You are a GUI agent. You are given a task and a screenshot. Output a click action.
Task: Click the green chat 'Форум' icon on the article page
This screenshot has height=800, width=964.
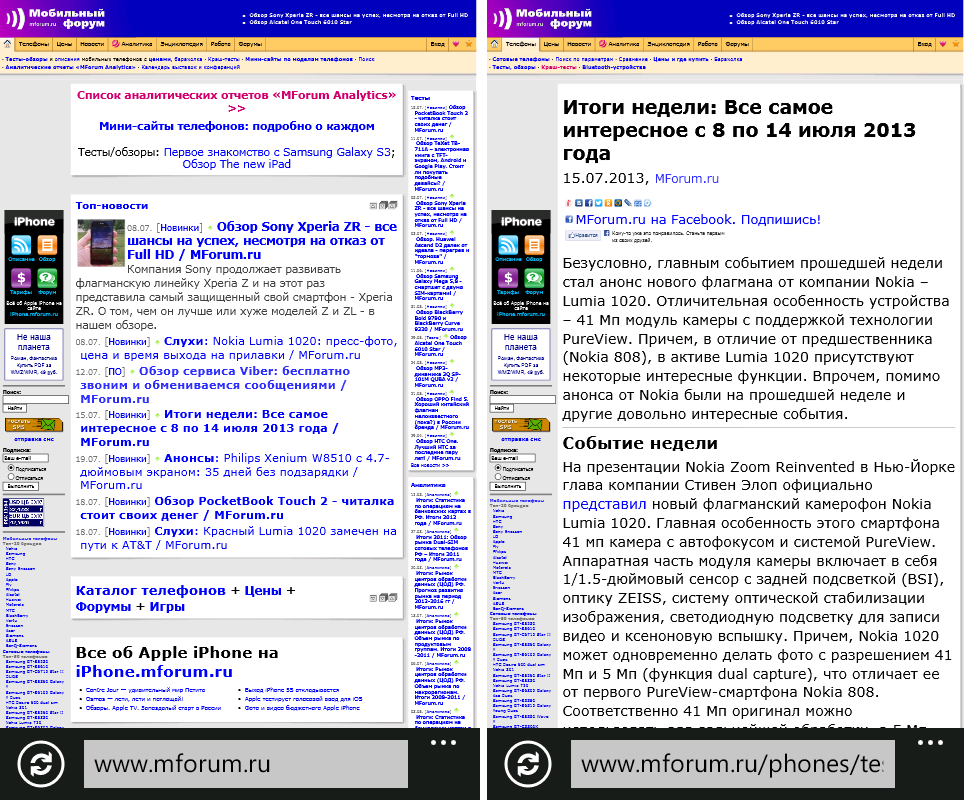click(534, 278)
